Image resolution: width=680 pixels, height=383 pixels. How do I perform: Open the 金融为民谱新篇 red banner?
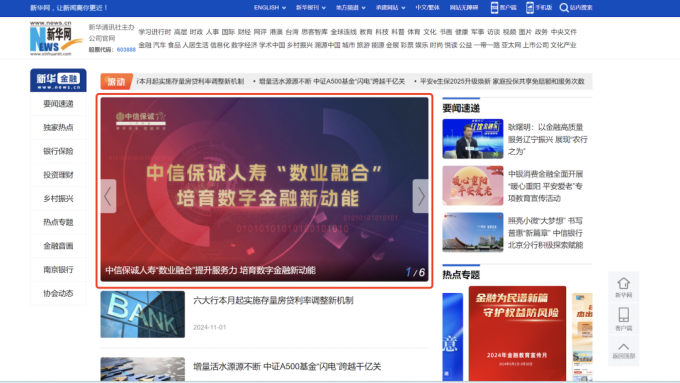tap(517, 333)
